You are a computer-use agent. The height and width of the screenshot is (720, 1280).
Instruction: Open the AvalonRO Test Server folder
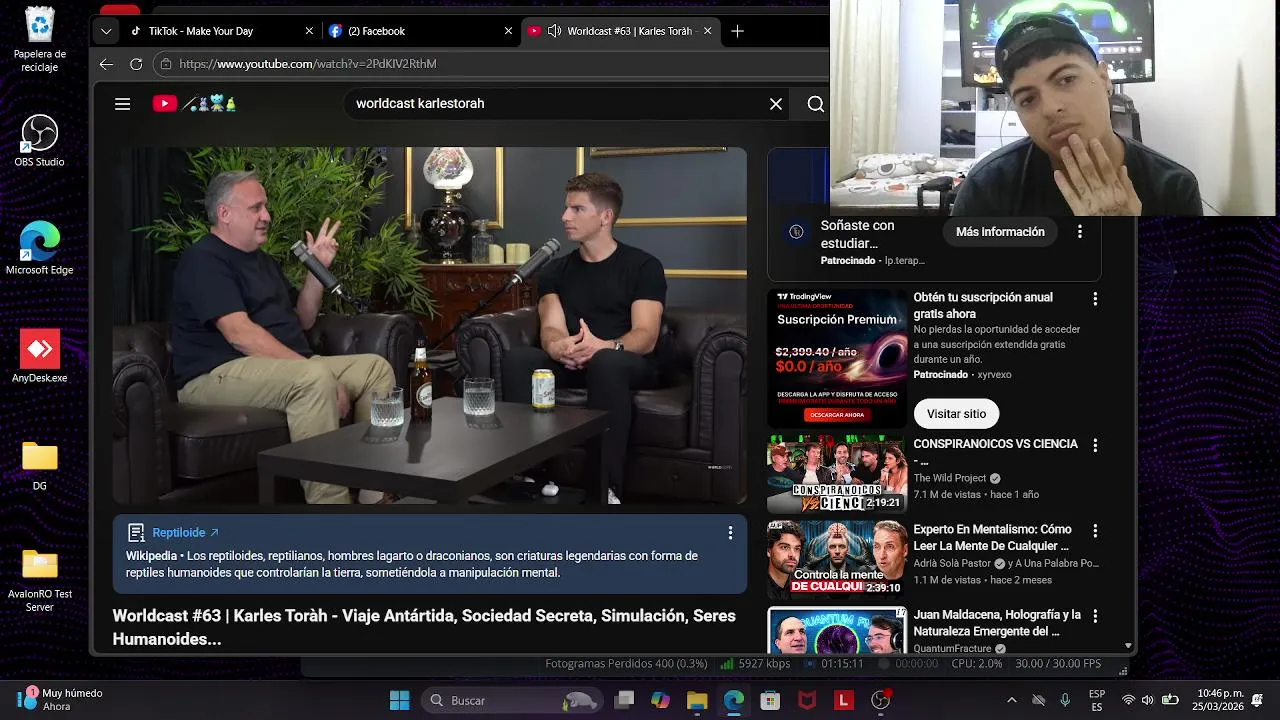tap(40, 581)
